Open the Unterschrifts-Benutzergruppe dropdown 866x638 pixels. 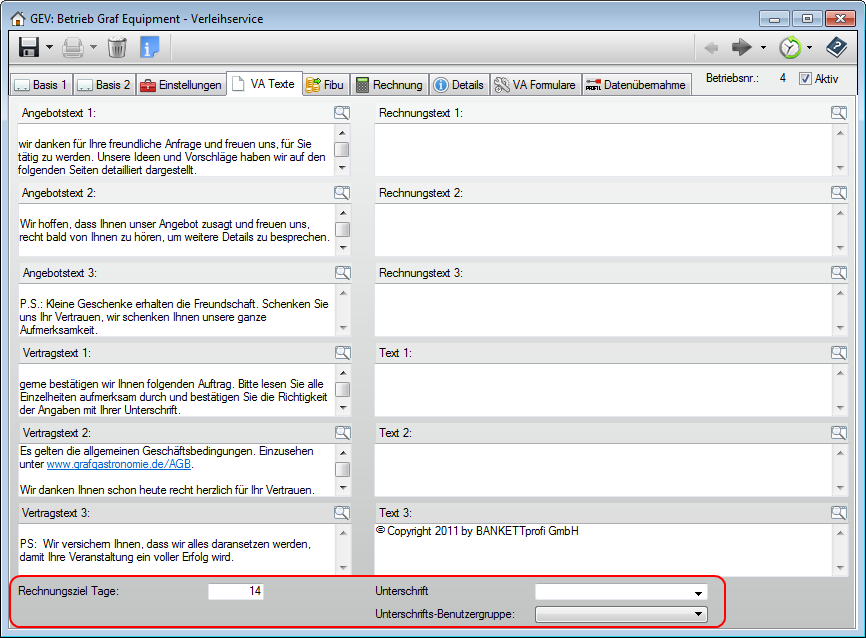pos(698,615)
